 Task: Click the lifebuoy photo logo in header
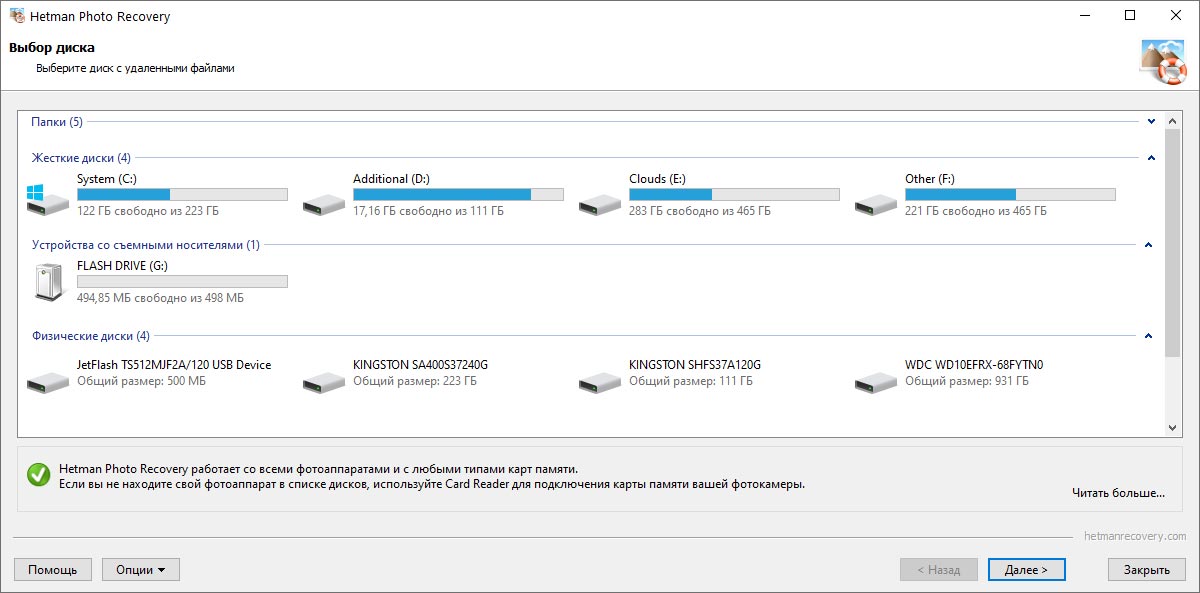coord(1163,62)
